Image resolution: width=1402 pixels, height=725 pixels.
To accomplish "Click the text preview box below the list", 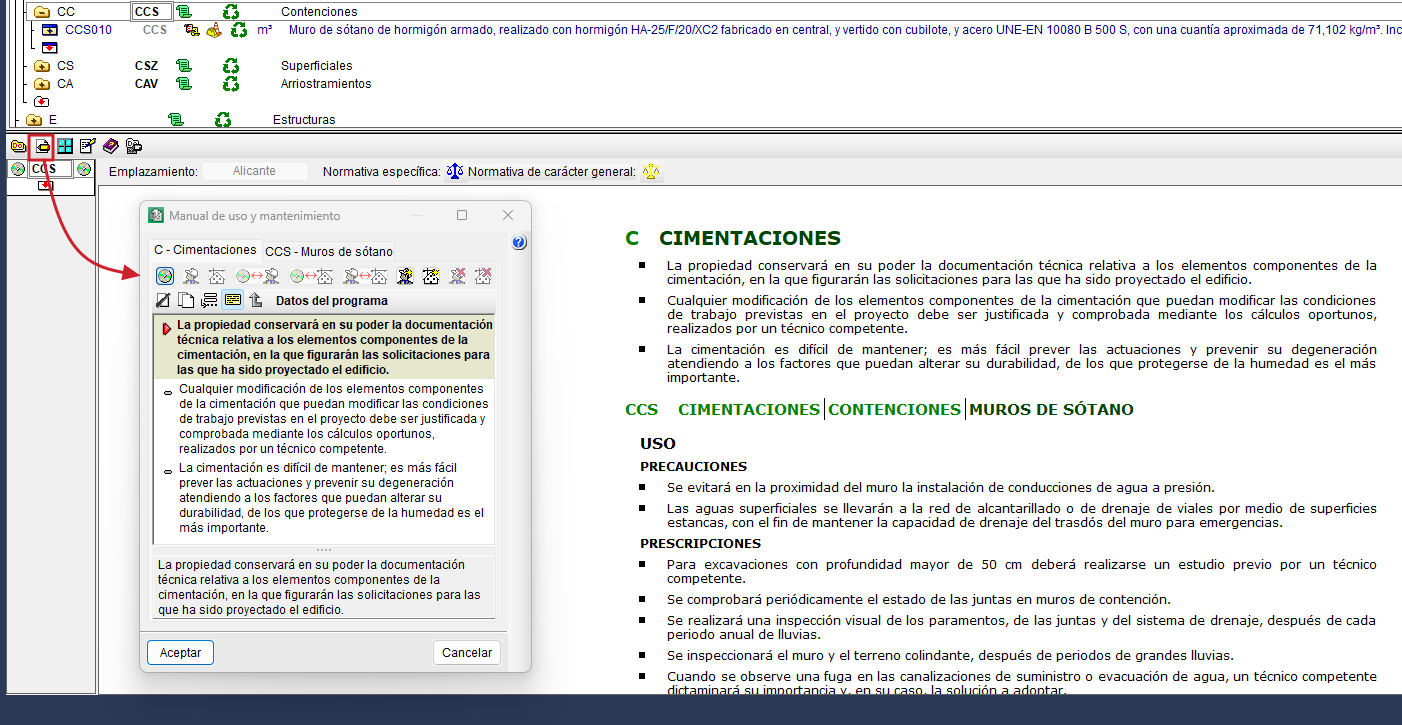I will point(324,587).
